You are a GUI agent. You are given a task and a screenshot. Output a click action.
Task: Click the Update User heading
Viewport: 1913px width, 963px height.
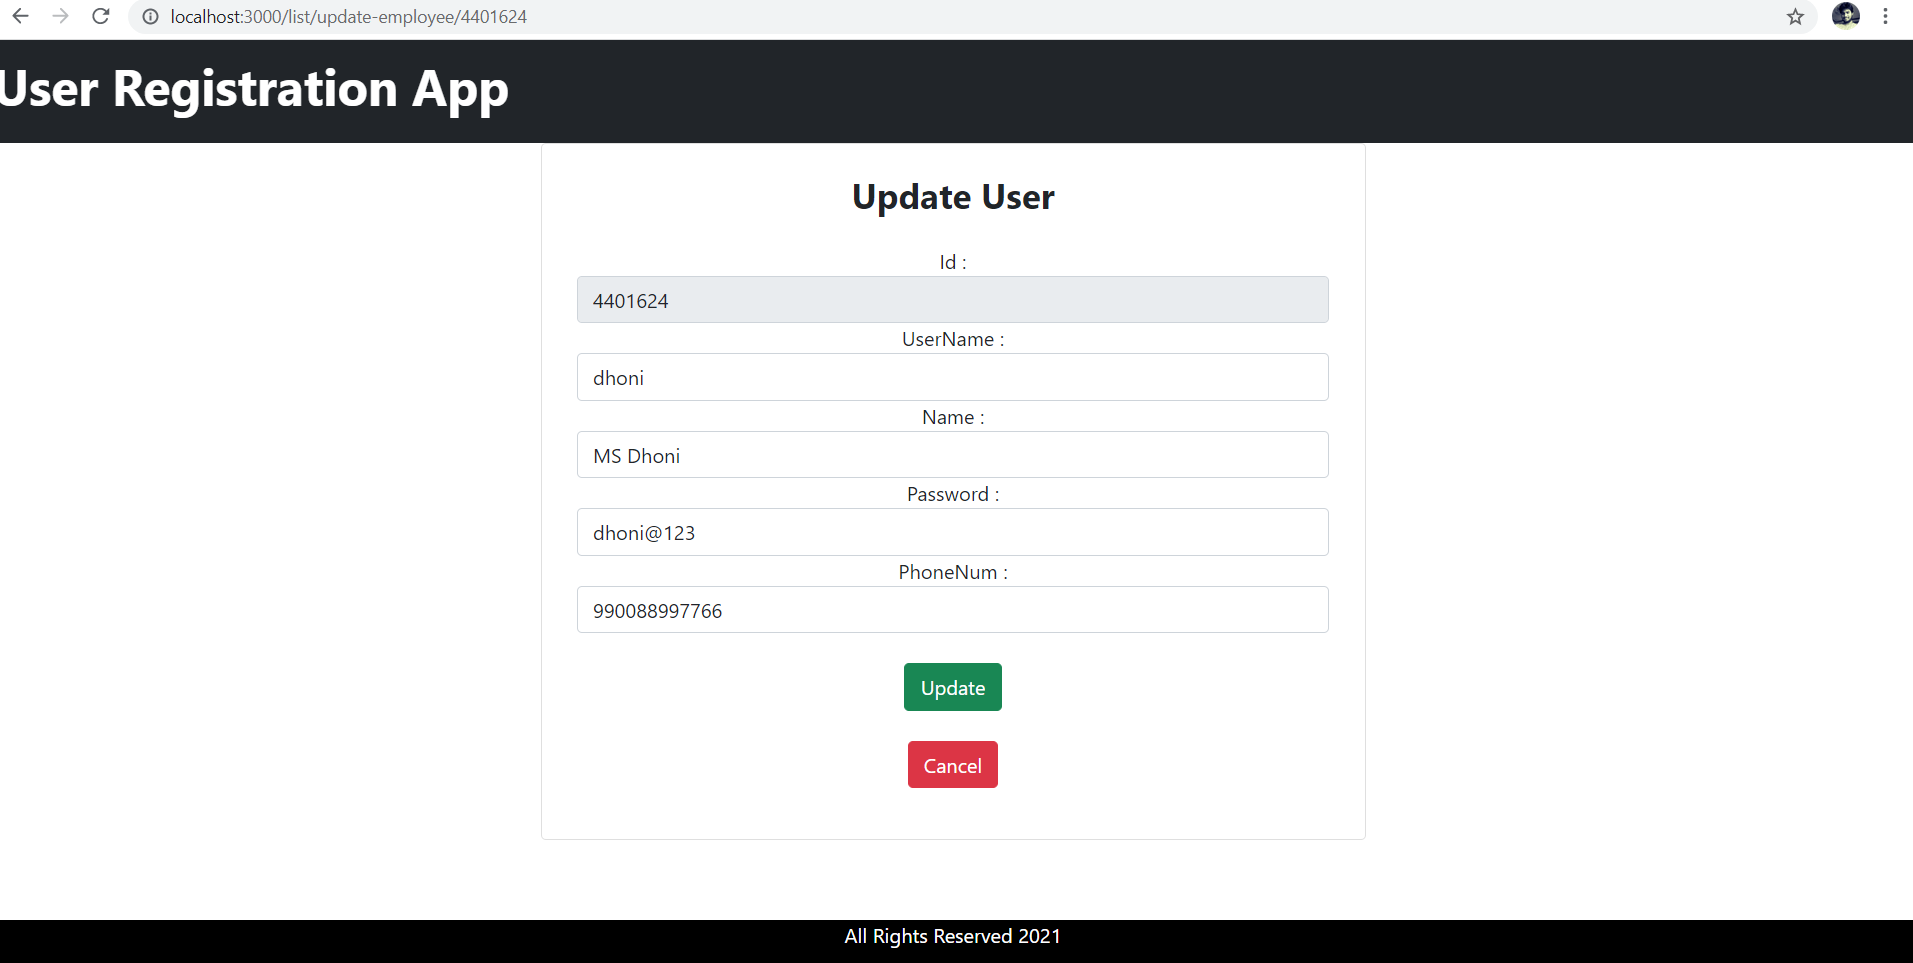pyautogui.click(x=953, y=197)
